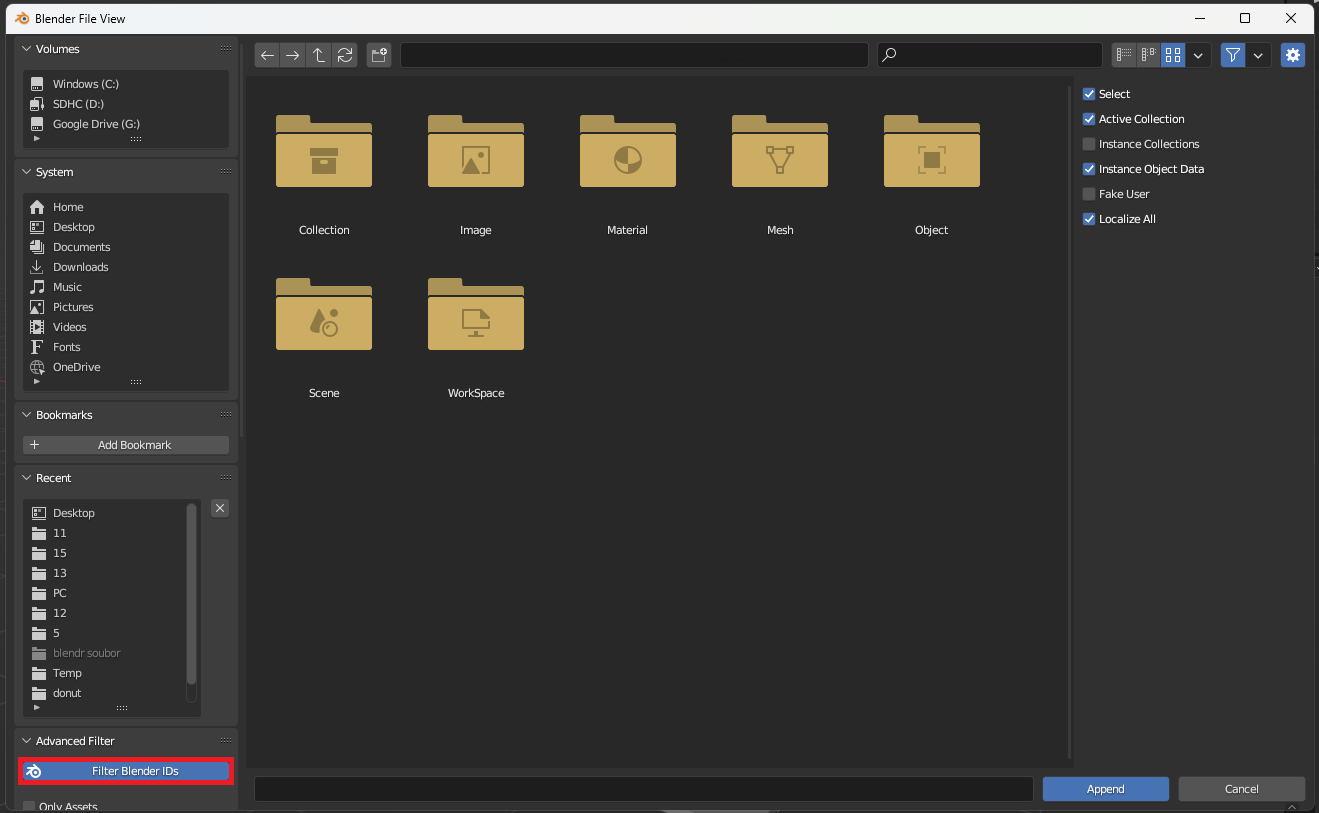Refresh the file list
This screenshot has width=1319, height=813.
click(345, 56)
